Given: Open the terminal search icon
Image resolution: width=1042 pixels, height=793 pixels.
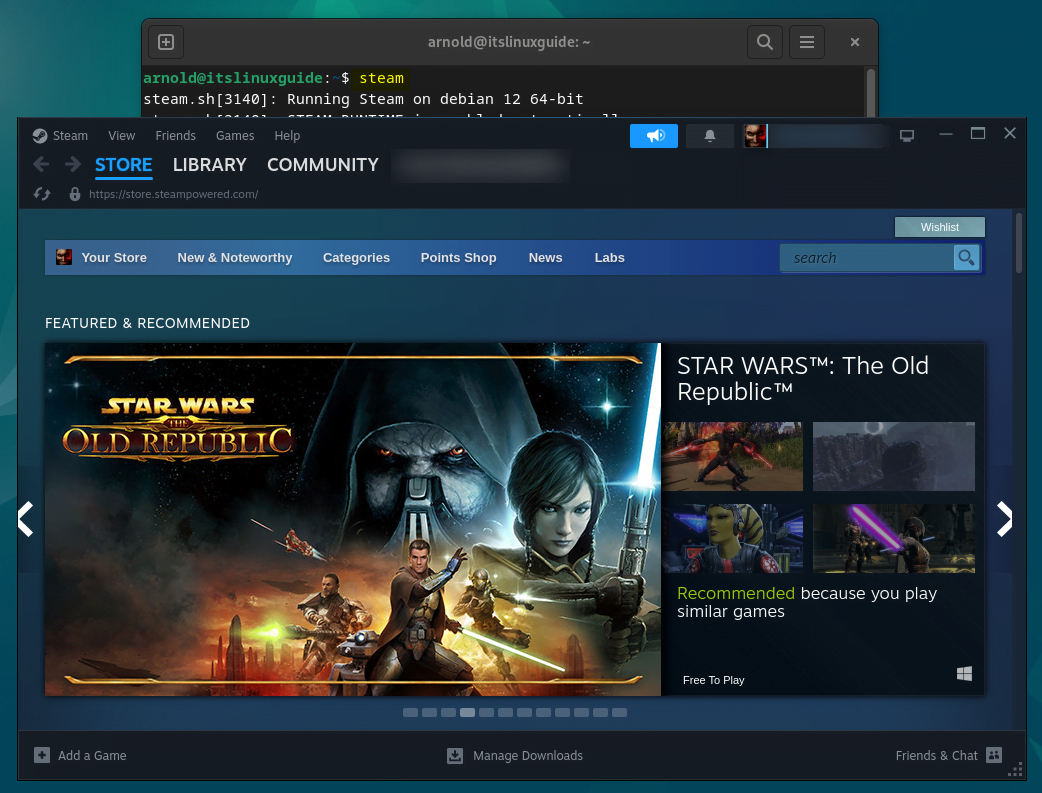Looking at the screenshot, I should 765,42.
